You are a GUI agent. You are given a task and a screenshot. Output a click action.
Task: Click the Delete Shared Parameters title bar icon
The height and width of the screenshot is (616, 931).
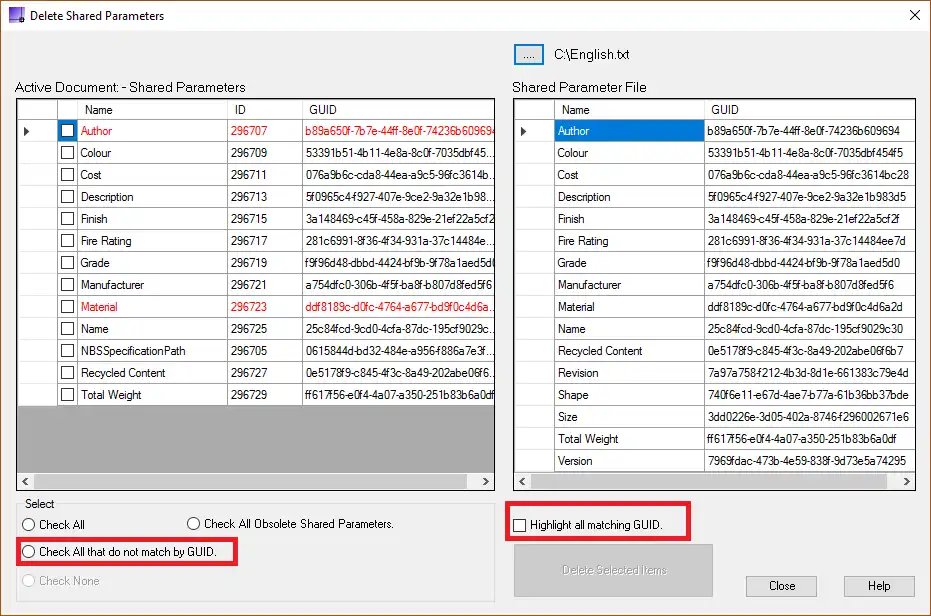(16, 16)
